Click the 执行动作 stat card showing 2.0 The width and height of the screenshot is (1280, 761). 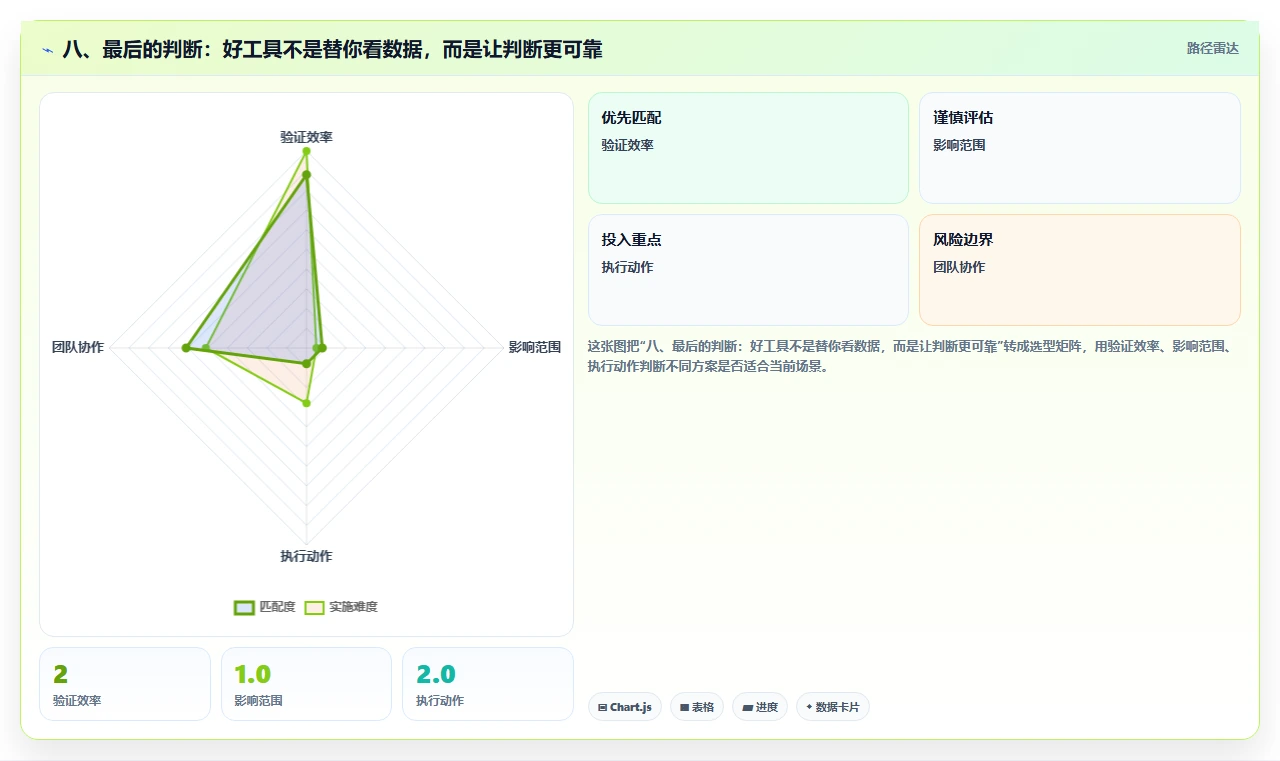point(488,684)
